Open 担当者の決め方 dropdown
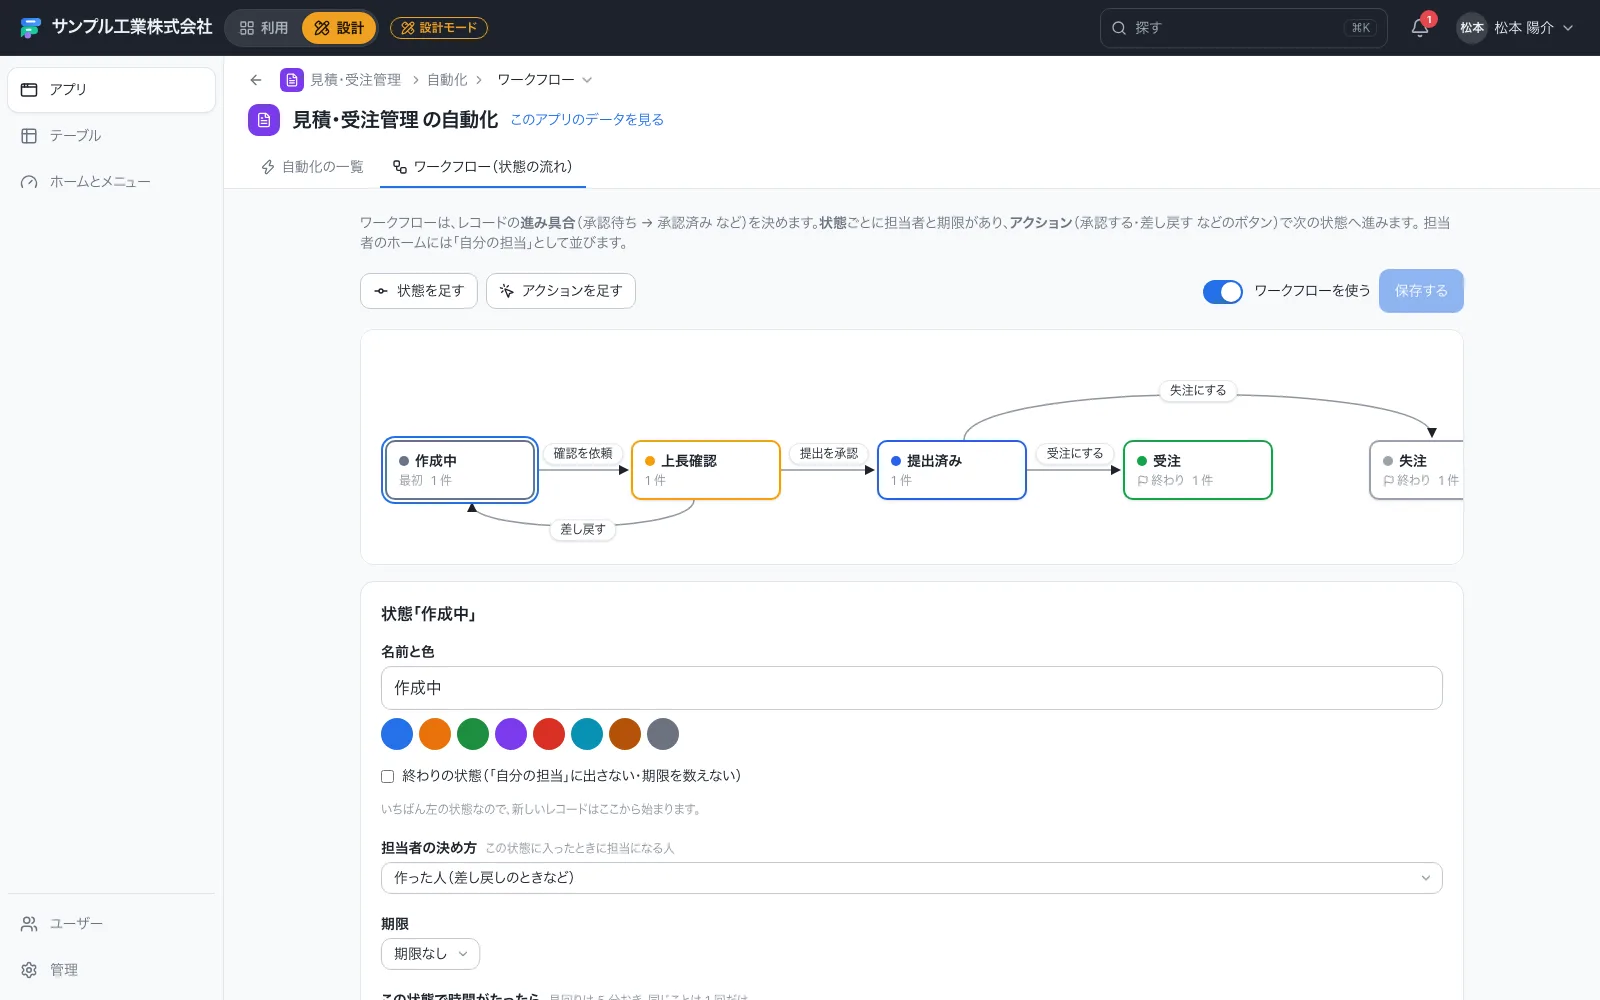The width and height of the screenshot is (1600, 1000). pos(912,878)
